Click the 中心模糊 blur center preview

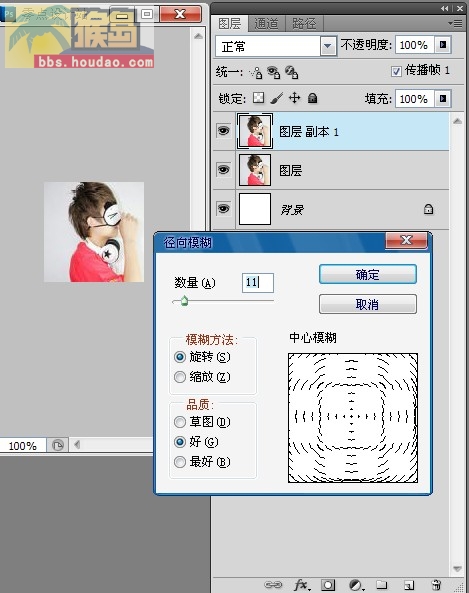coord(353,418)
